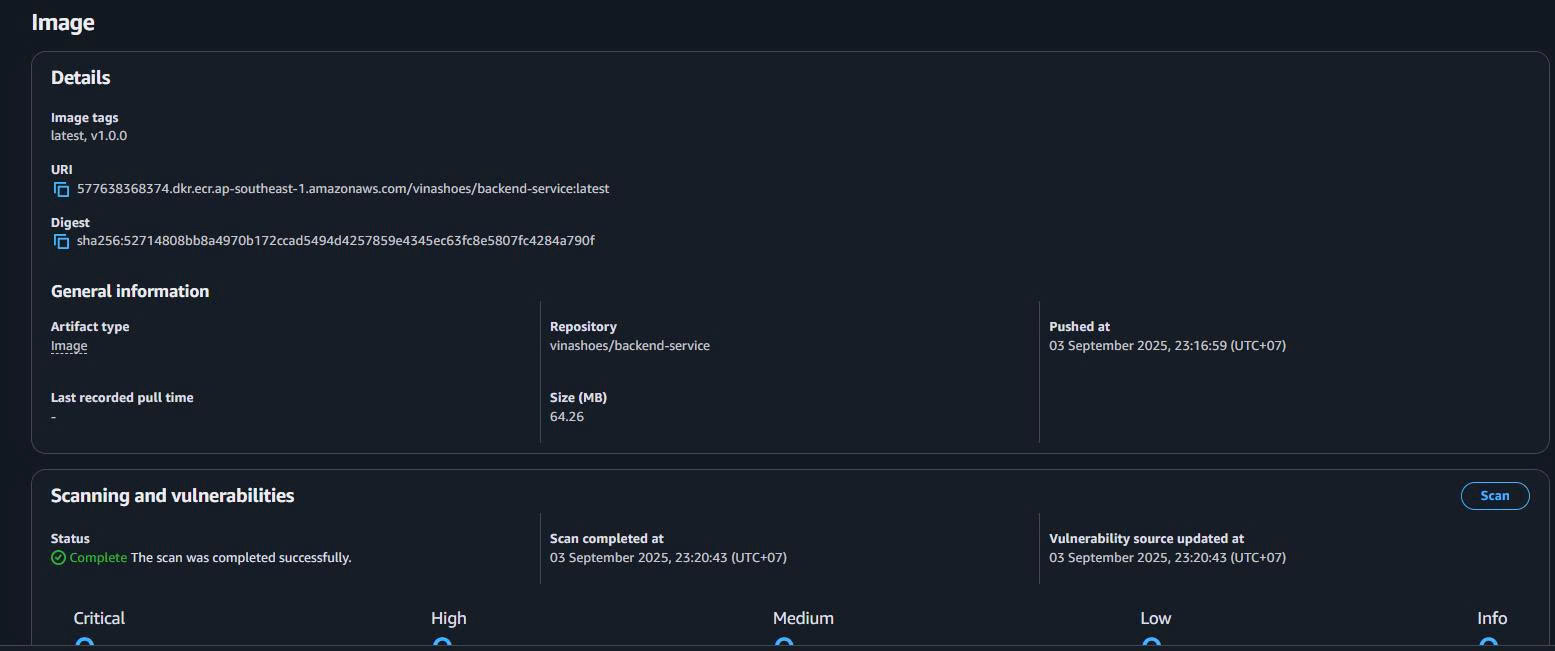This screenshot has width=1555, height=651.
Task: Start a new scan with Scan button
Action: 1494,496
